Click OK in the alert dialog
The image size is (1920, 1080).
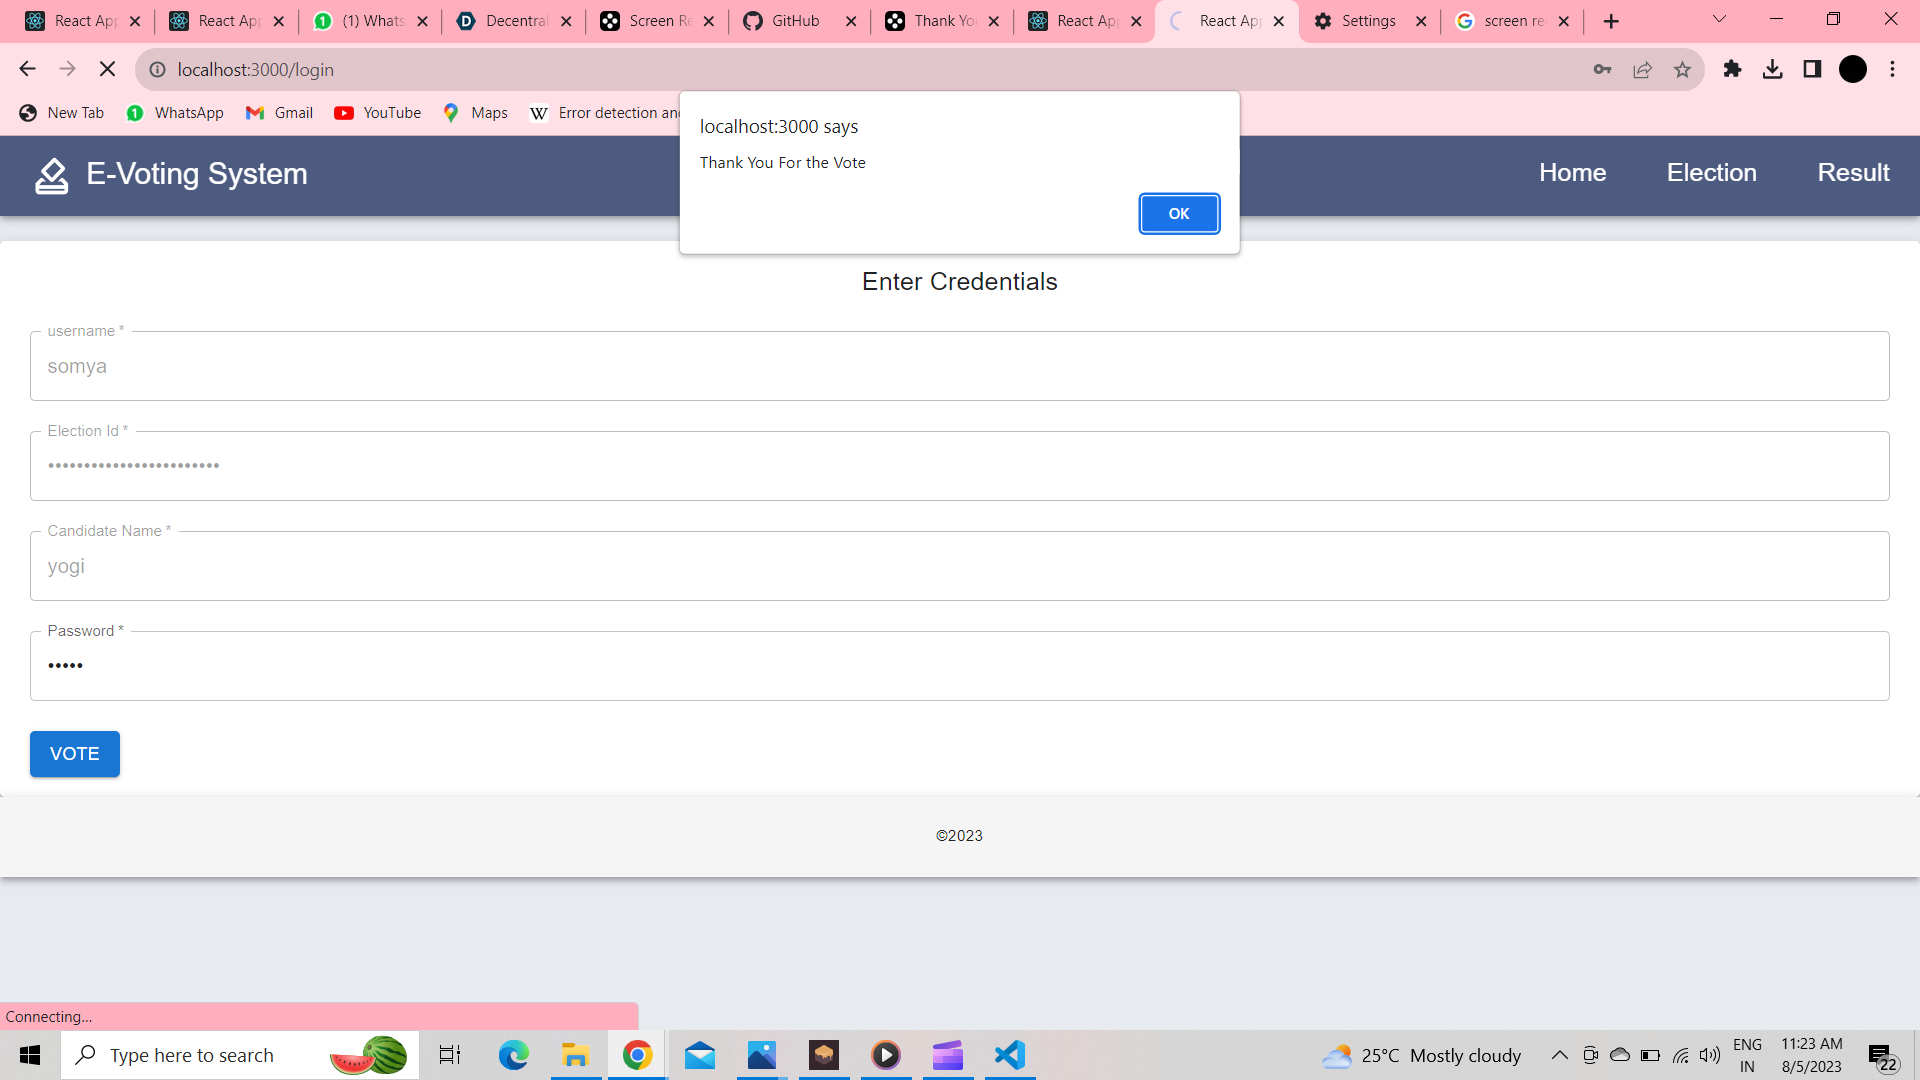tap(1179, 214)
